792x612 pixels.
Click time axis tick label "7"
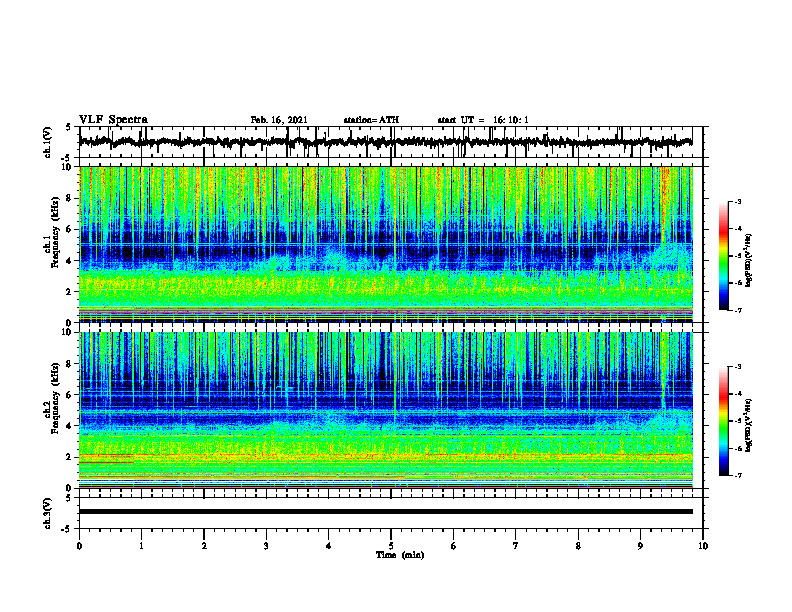coord(516,546)
